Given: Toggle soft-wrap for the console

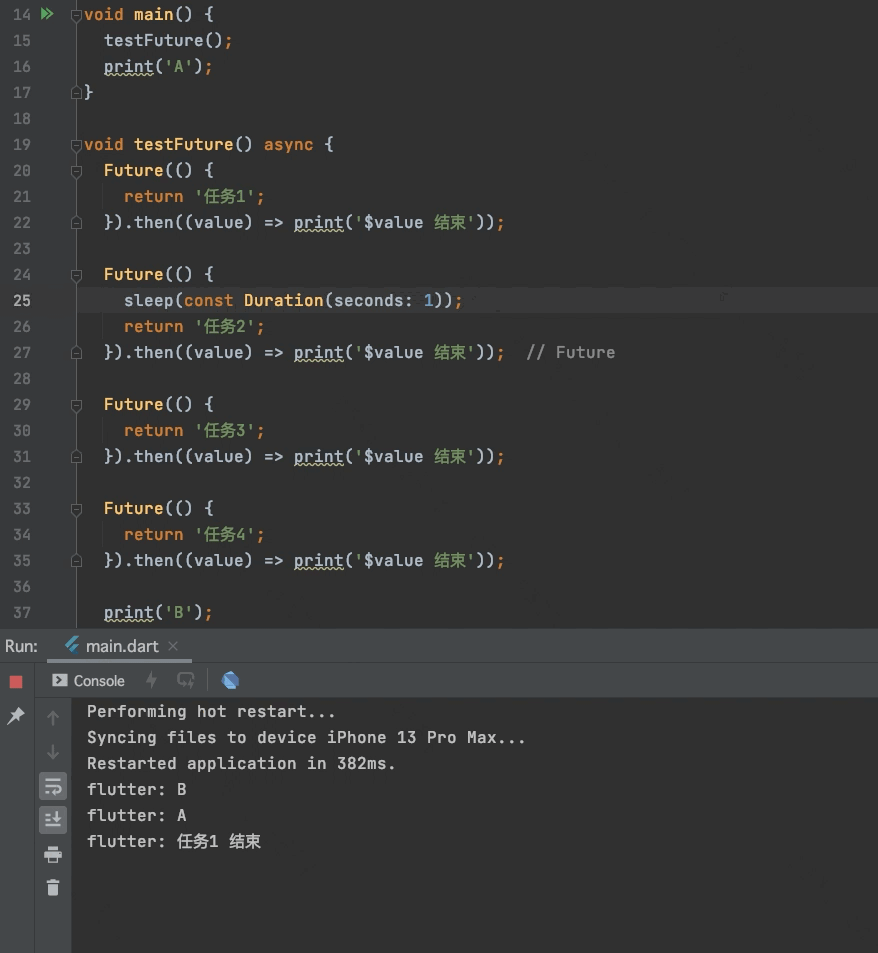Looking at the screenshot, I should click(x=53, y=786).
